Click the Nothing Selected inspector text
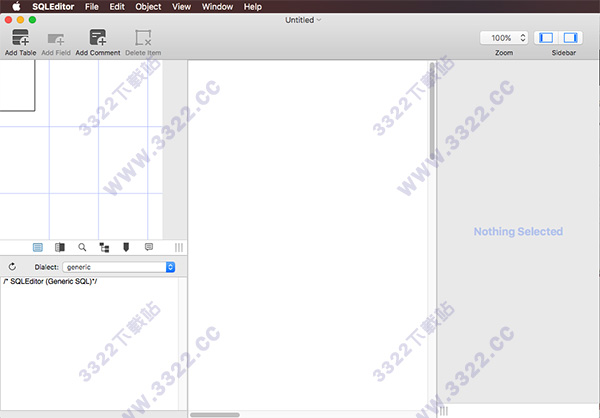This screenshot has width=600, height=418. 518,232
